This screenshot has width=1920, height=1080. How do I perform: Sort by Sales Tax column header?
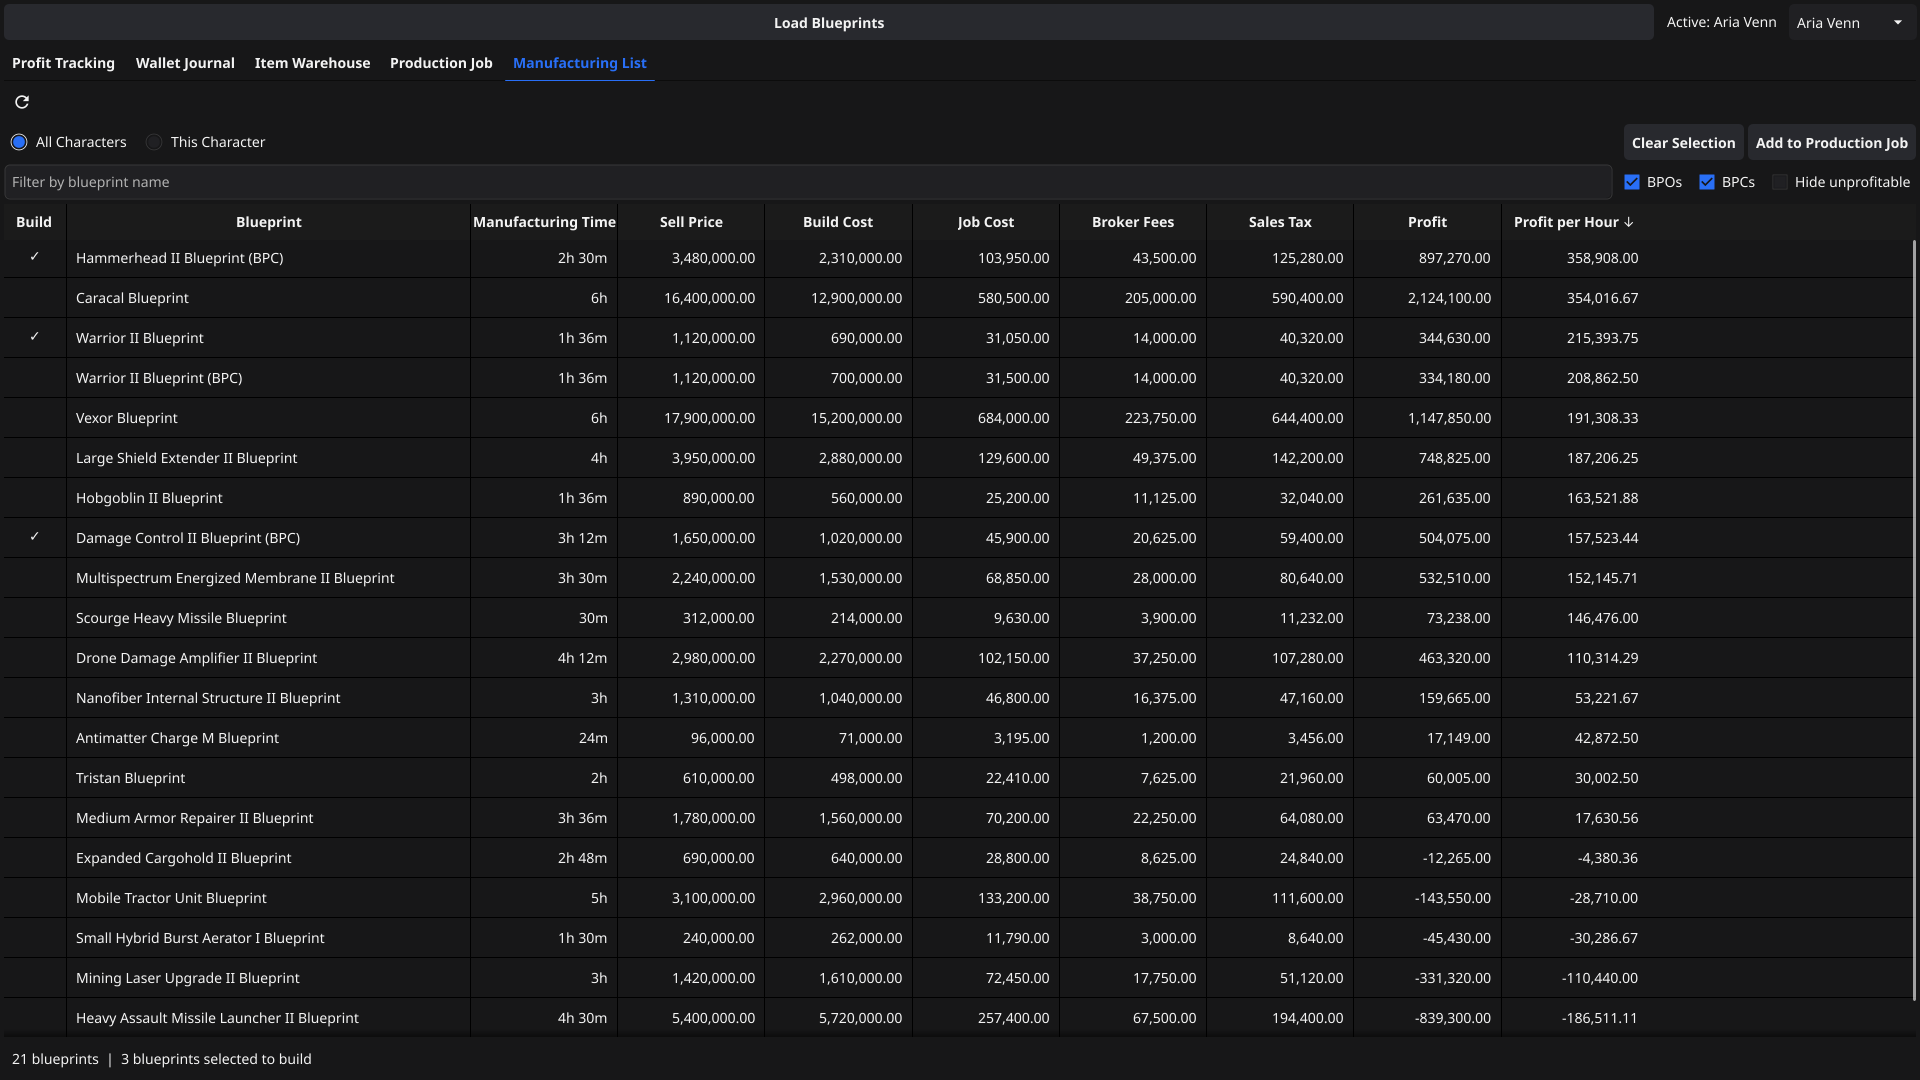pyautogui.click(x=1279, y=222)
